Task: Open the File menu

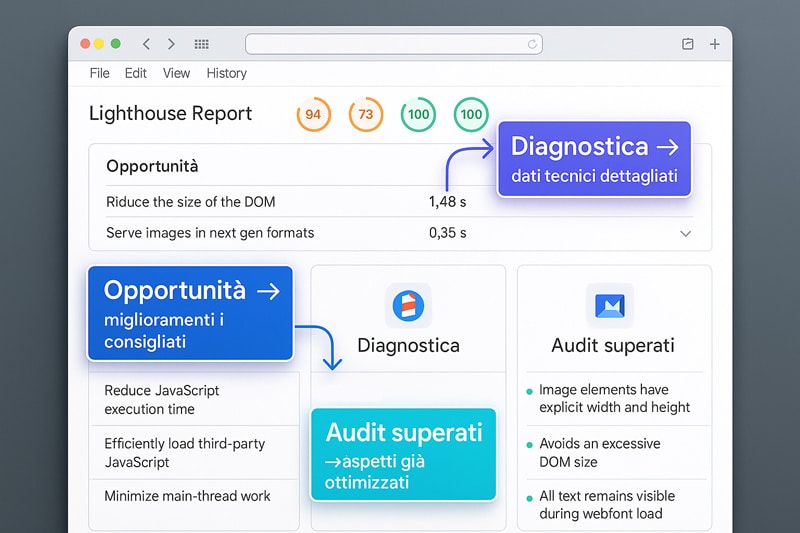Action: coord(99,73)
